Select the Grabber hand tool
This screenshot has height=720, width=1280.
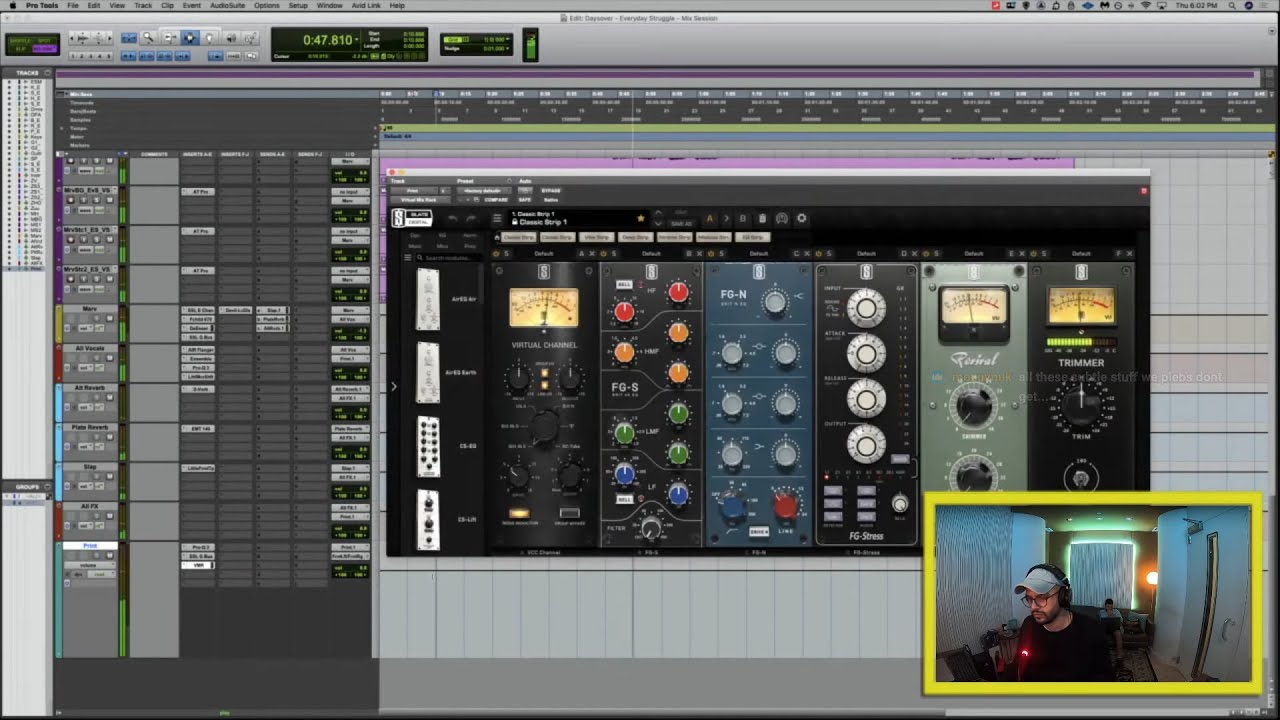tap(209, 37)
